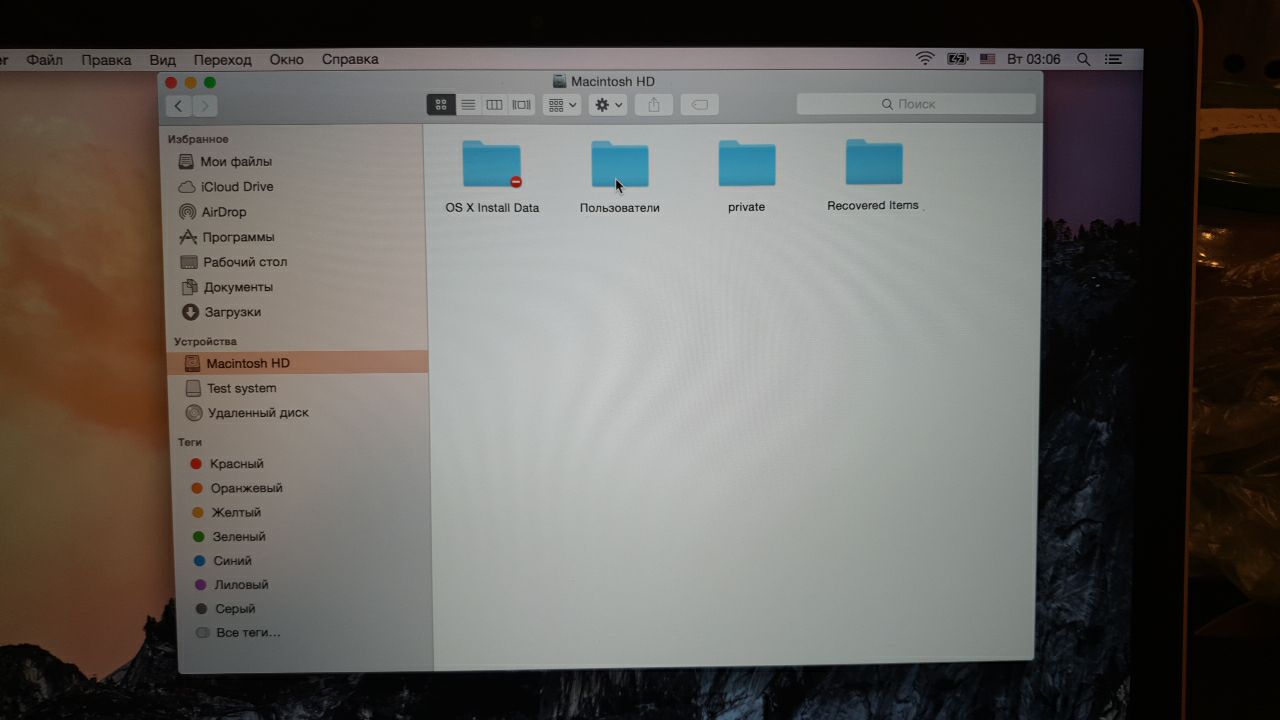Click the Избранное section header
This screenshot has height=720, width=1280.
click(x=198, y=140)
